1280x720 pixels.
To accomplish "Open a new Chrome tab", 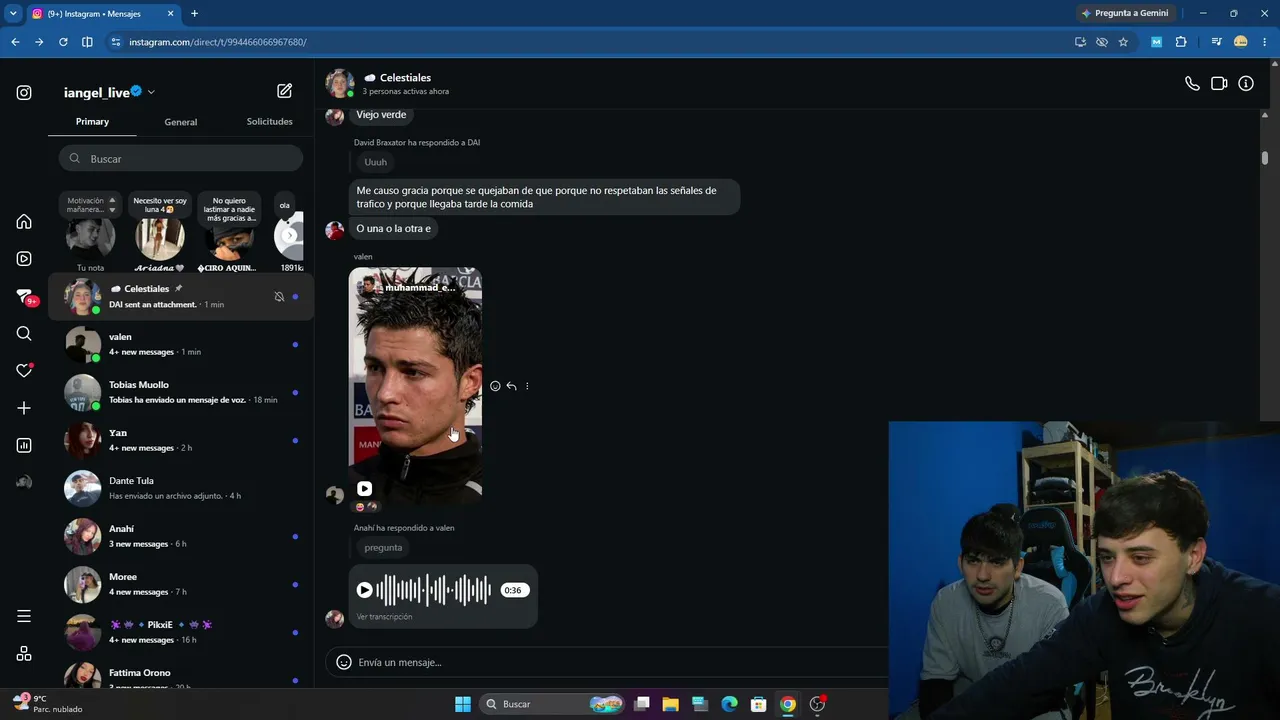I will tap(194, 14).
